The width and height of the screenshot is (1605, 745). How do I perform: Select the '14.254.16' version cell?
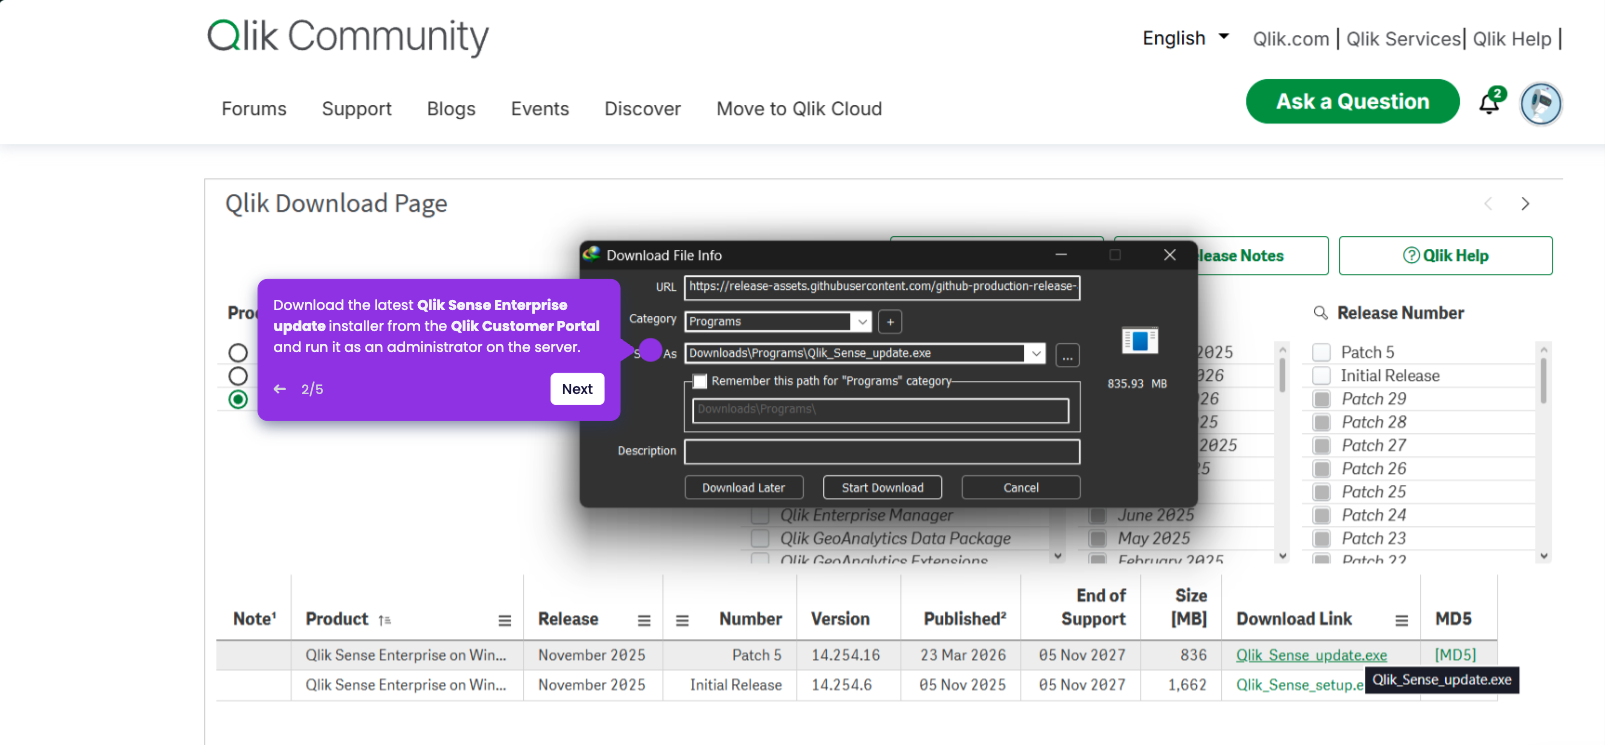846,655
